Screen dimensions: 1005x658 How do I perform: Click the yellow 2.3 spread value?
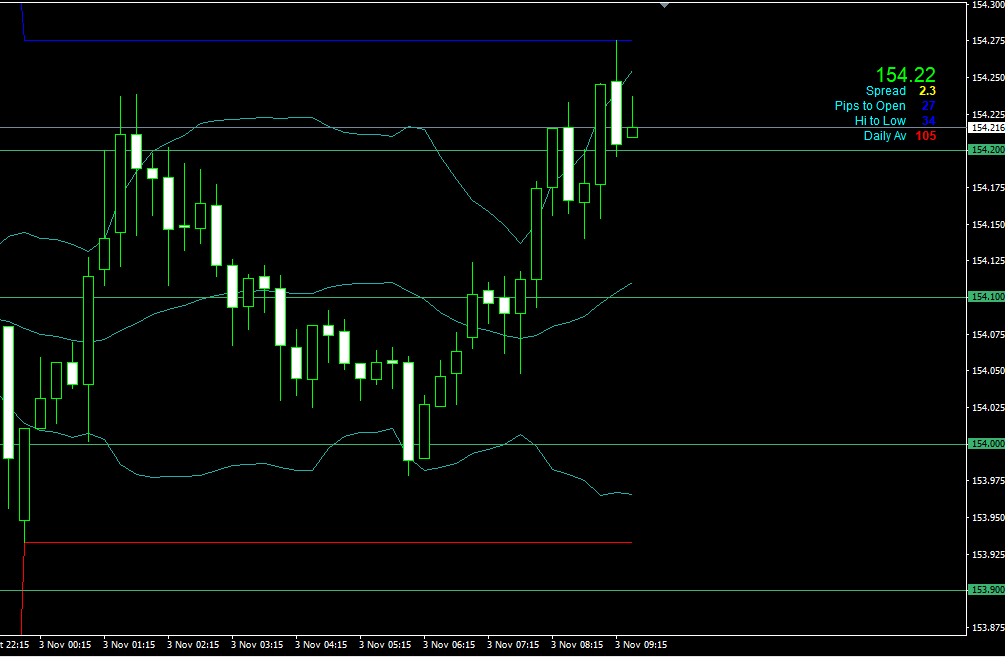[x=927, y=91]
